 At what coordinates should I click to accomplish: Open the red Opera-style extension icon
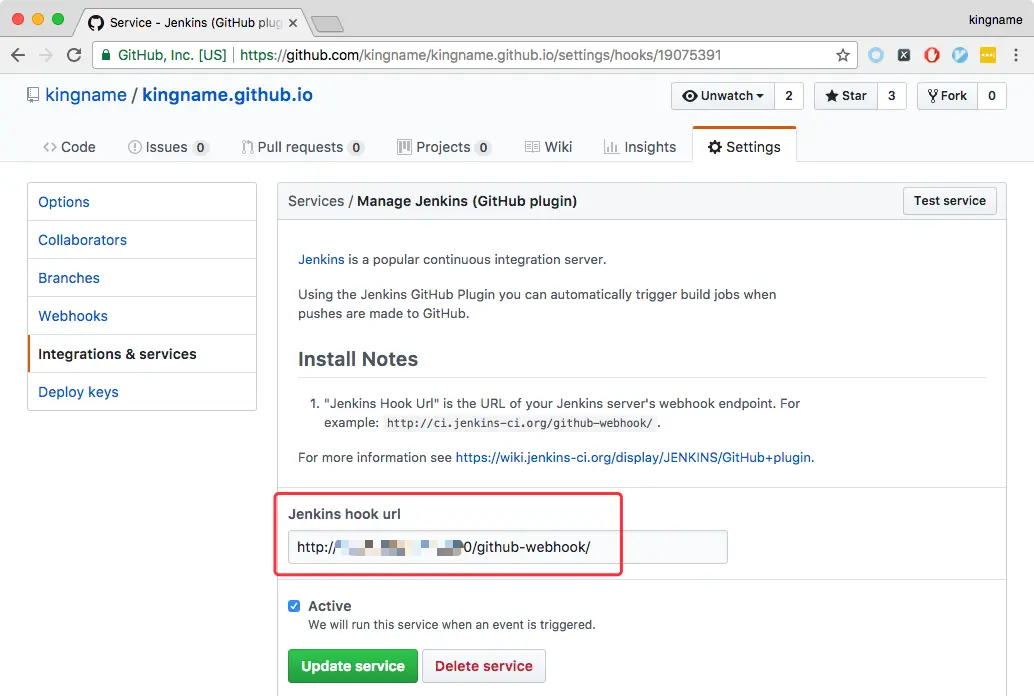pos(932,55)
